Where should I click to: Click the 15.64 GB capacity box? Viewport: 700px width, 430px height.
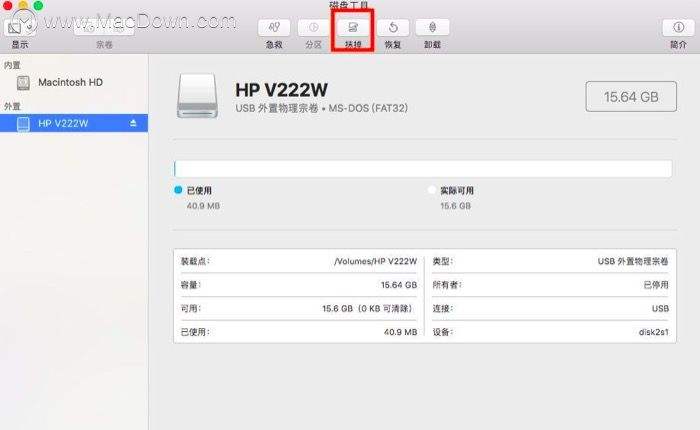631,96
